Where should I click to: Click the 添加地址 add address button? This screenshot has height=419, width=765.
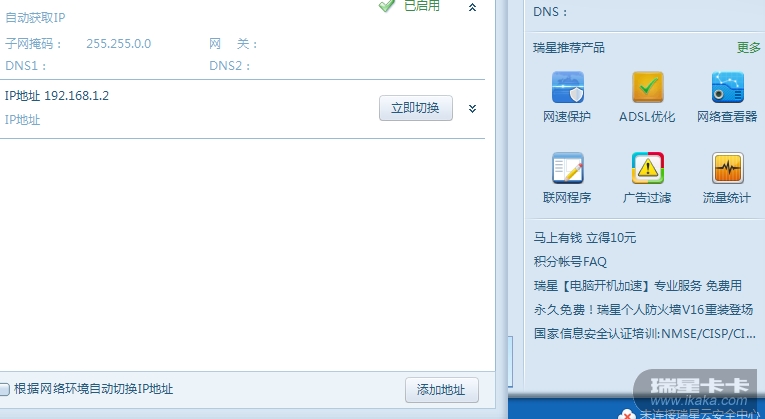click(442, 390)
